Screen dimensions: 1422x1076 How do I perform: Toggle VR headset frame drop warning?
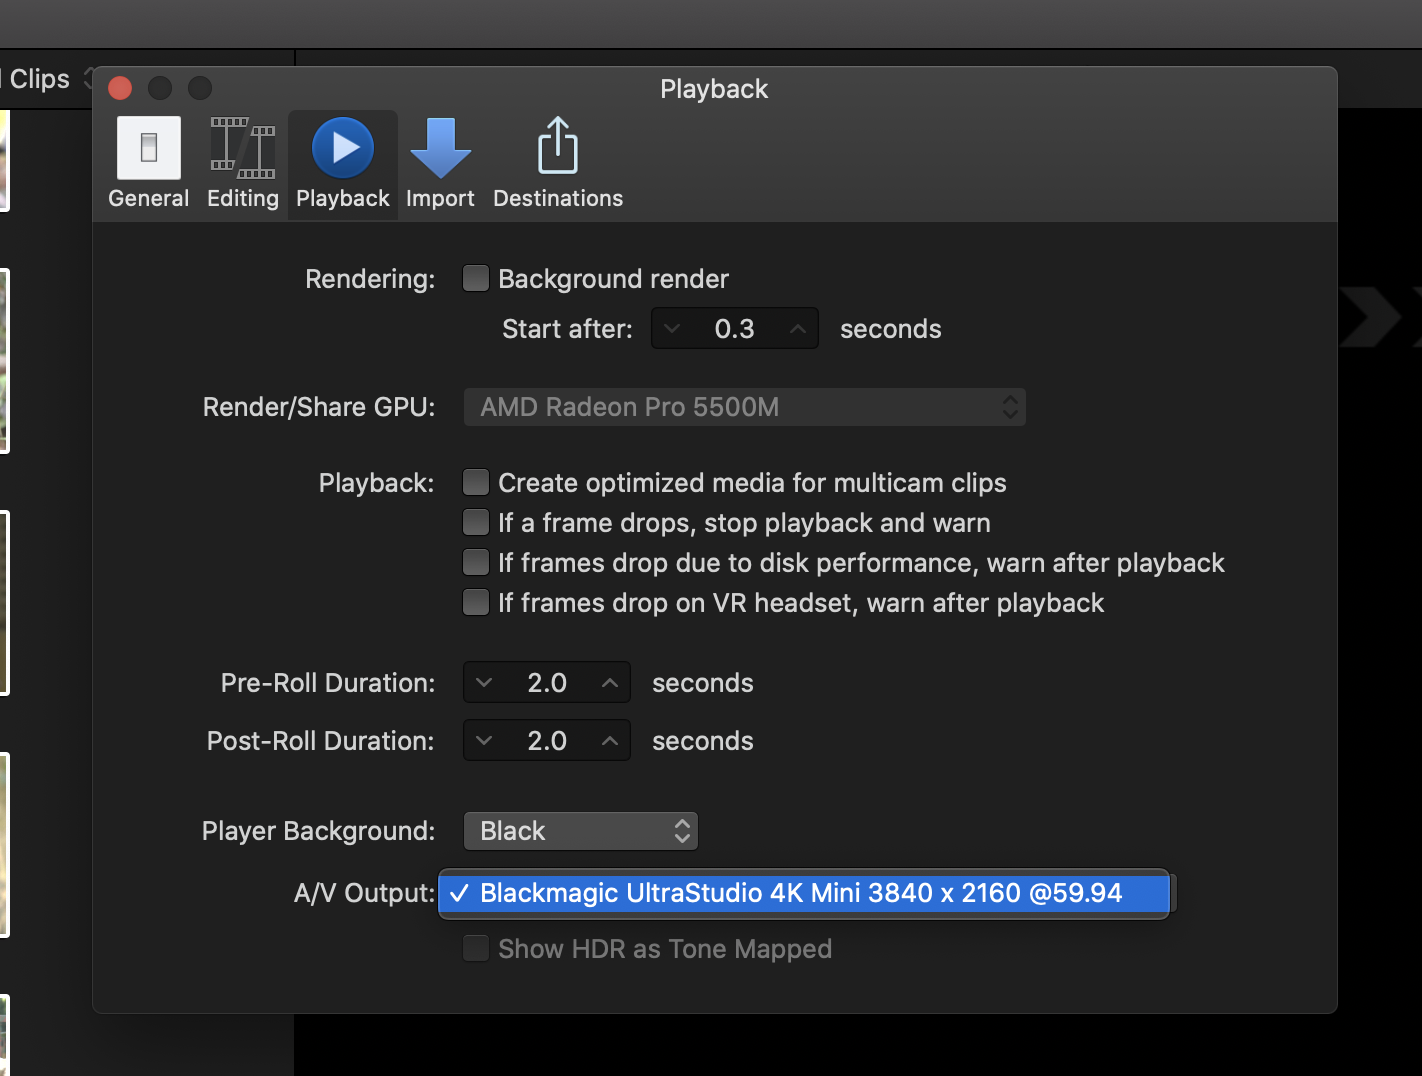(x=476, y=603)
